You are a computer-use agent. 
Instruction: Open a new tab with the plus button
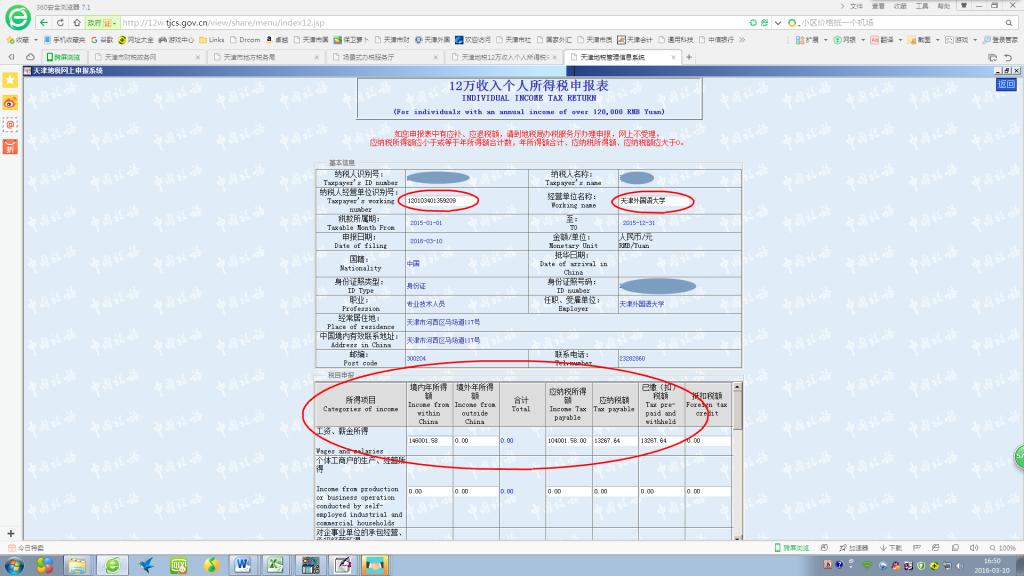688,57
